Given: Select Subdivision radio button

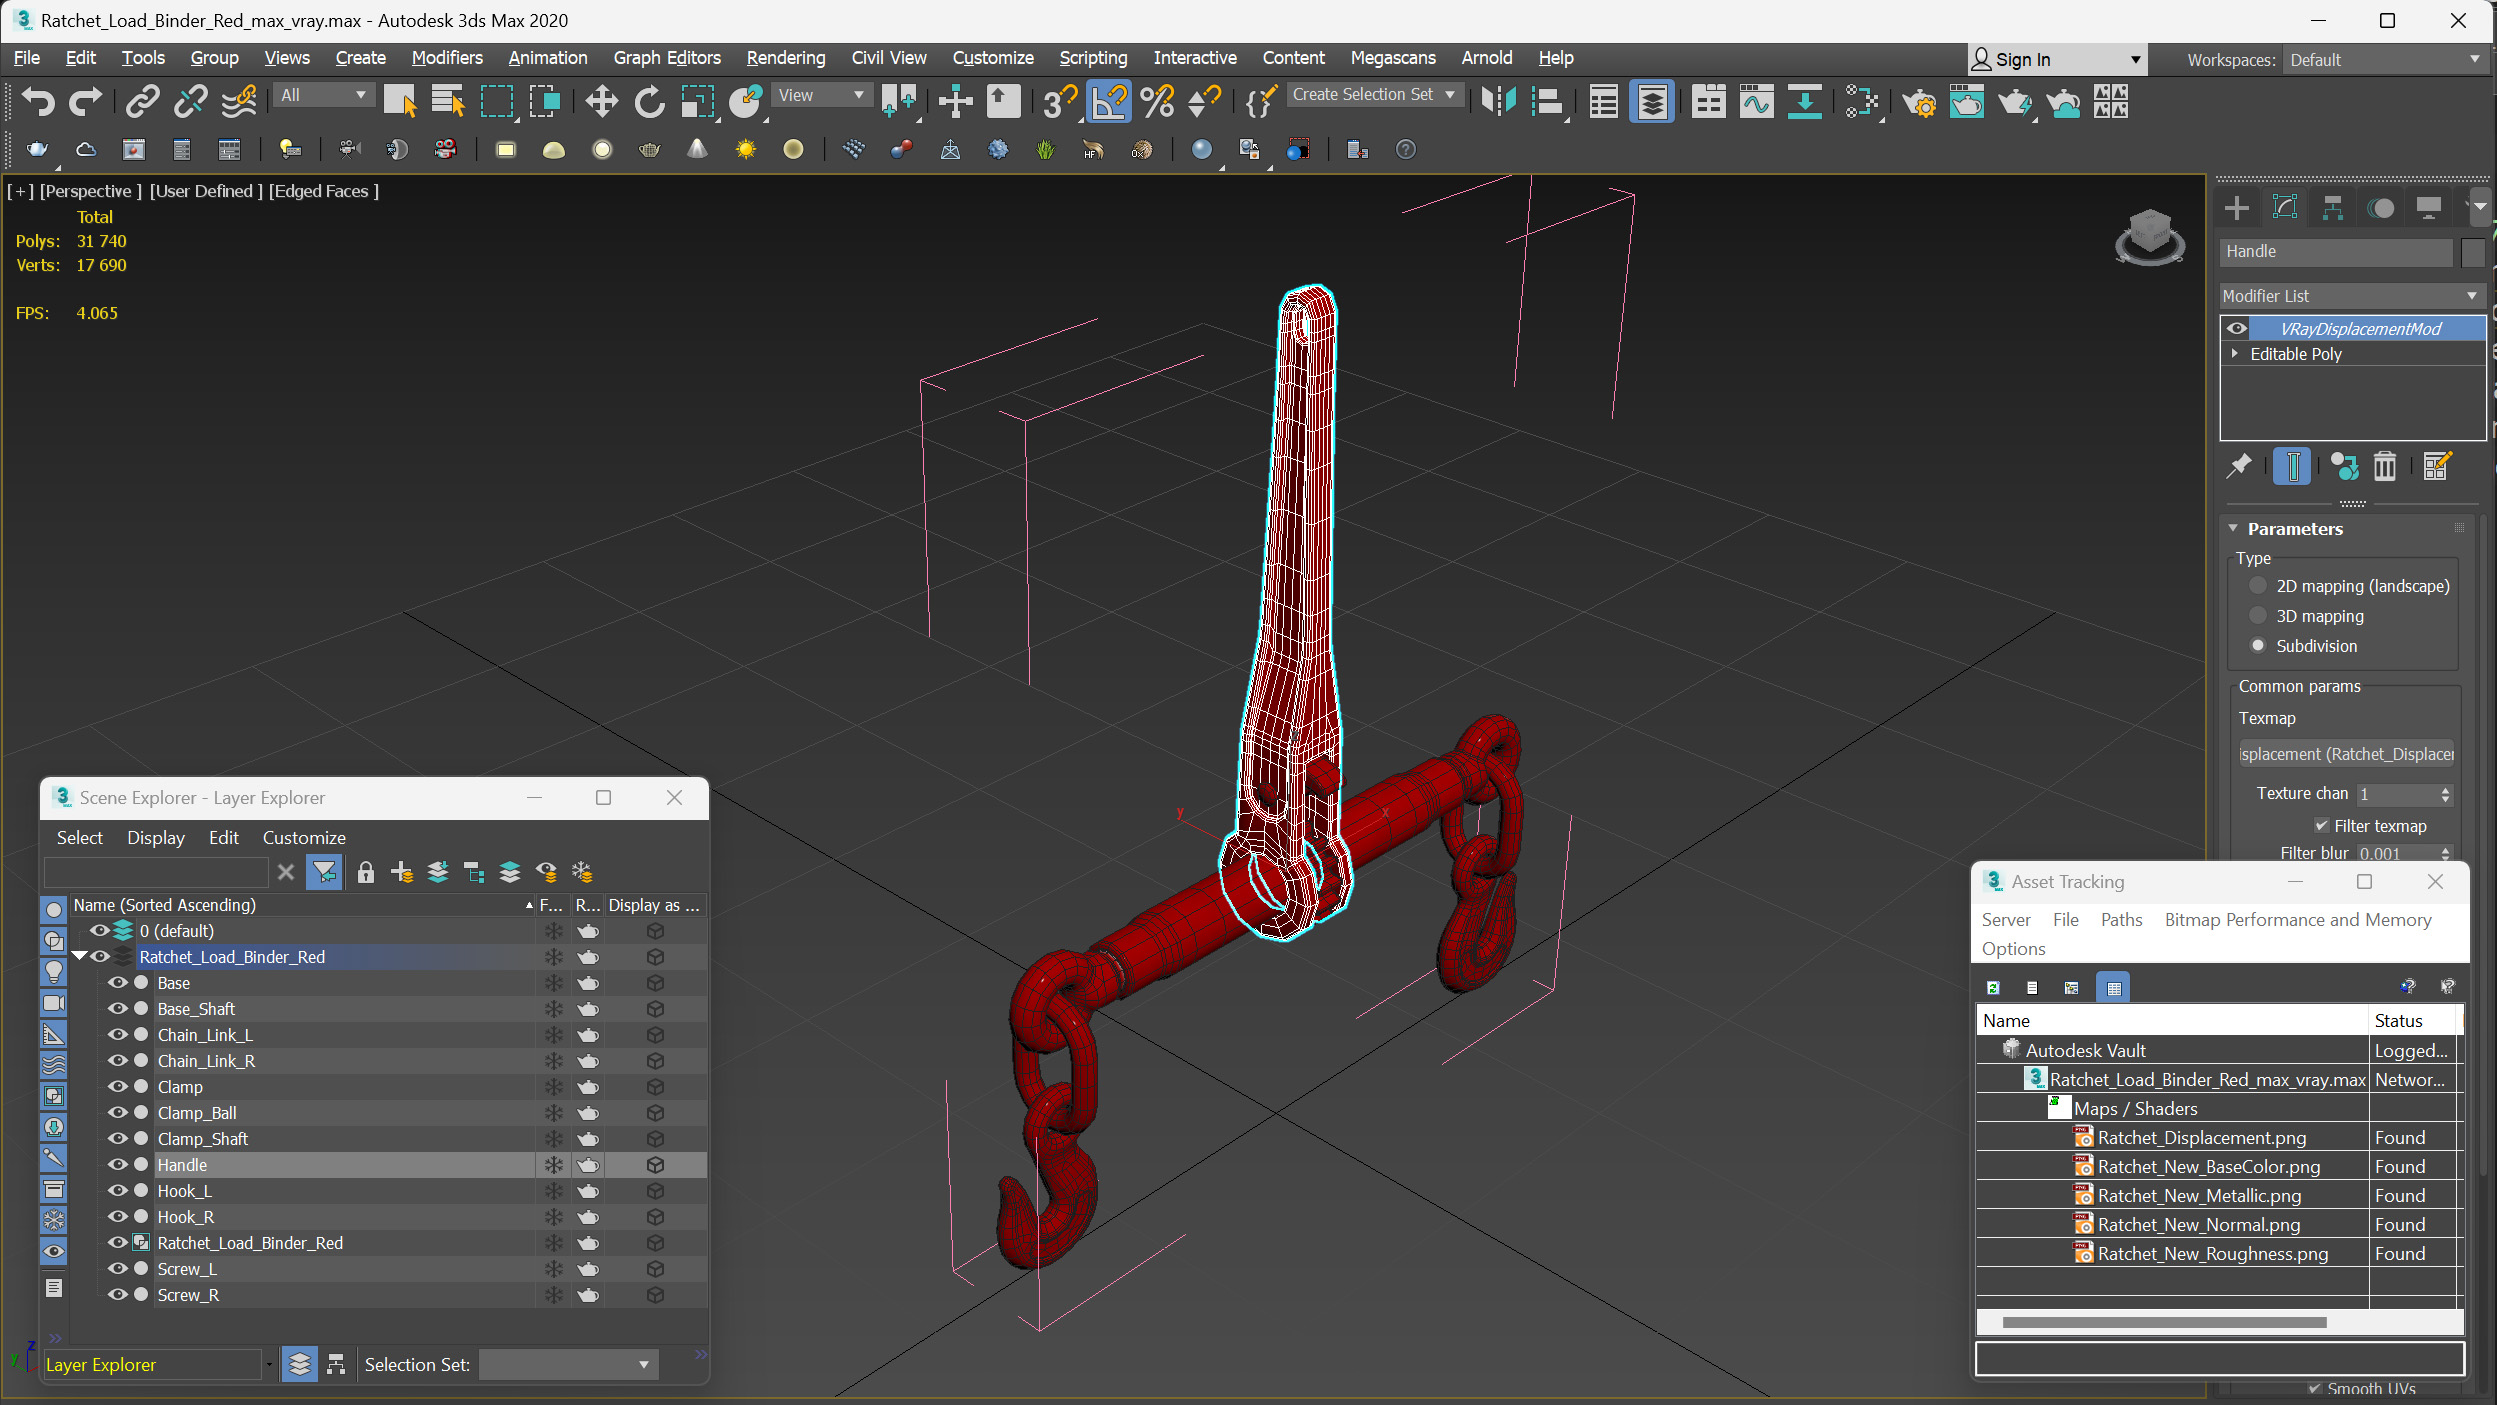Looking at the screenshot, I should (2257, 646).
